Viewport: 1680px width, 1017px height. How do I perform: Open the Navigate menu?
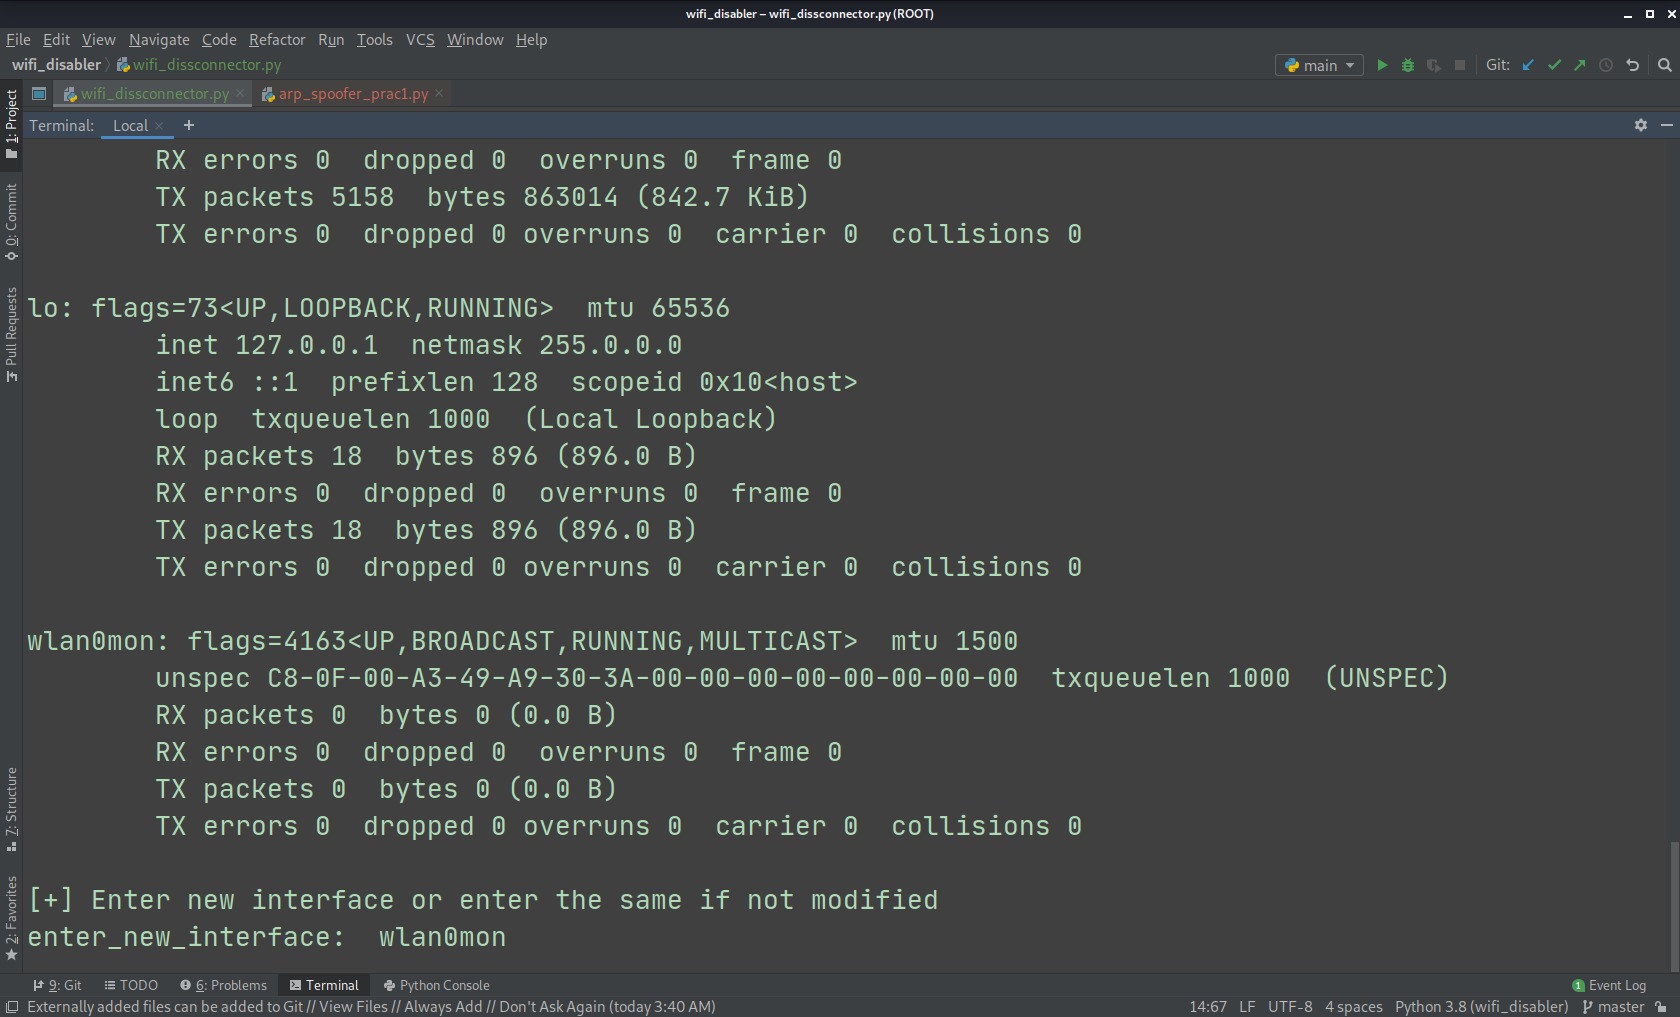click(159, 40)
